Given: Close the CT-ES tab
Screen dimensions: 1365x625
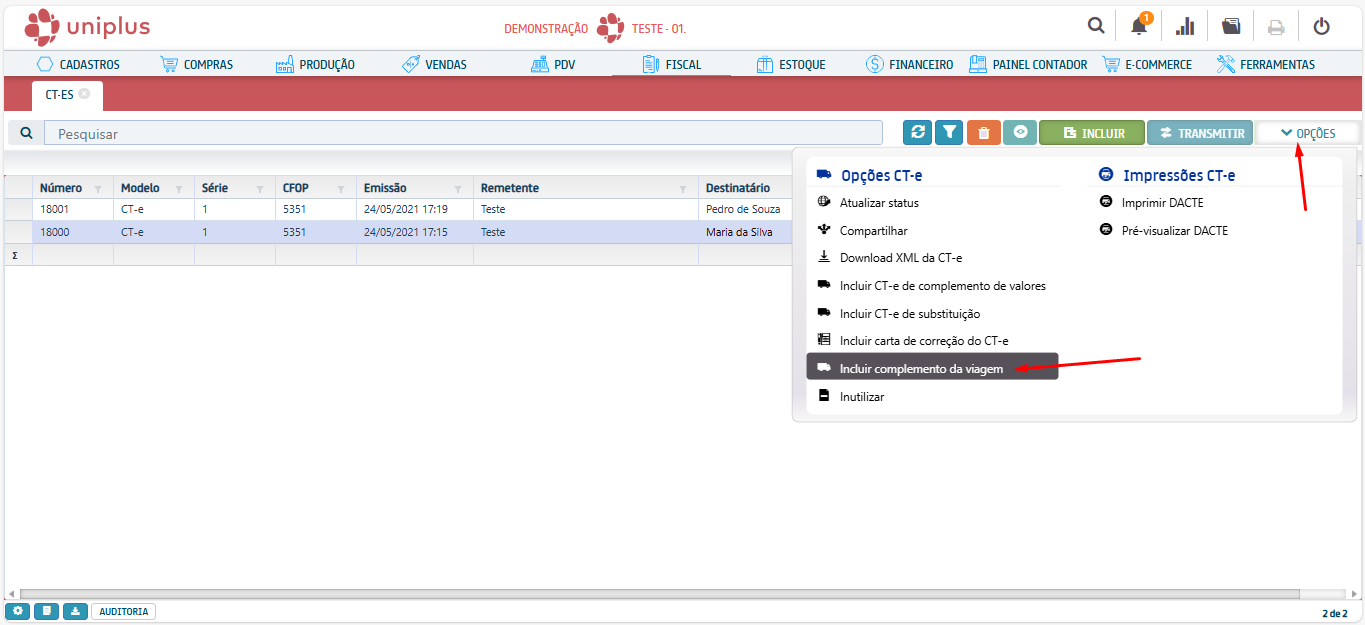Looking at the screenshot, I should pos(85,94).
